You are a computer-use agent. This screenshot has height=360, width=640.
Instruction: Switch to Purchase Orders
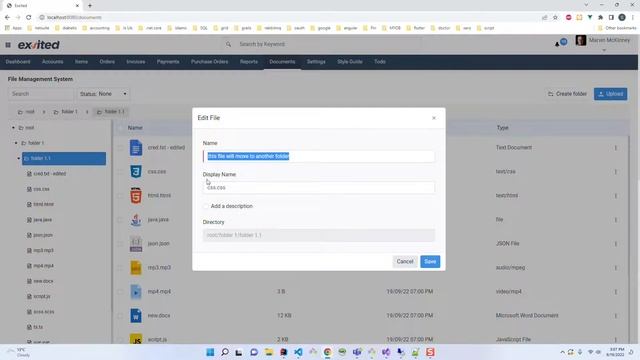(x=209, y=62)
